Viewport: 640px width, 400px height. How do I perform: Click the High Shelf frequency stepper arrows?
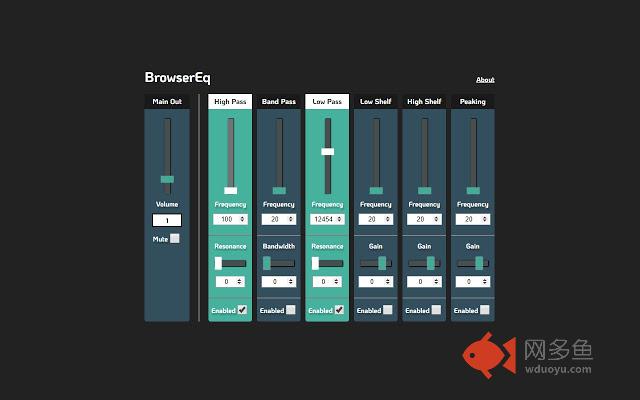coord(436,219)
